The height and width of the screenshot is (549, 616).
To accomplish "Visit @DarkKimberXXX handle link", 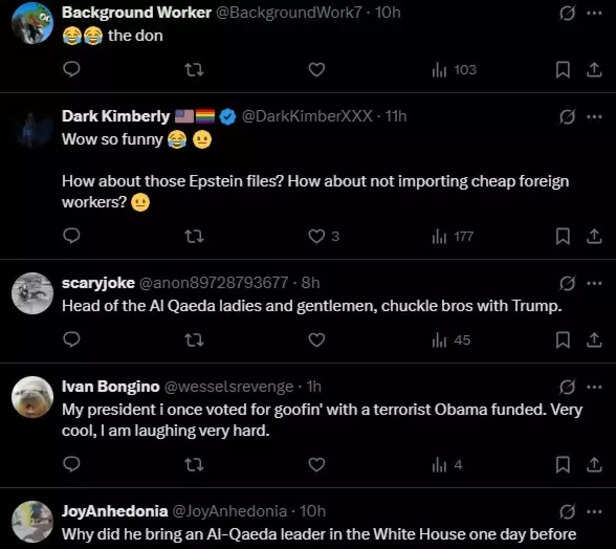I will 307,117.
